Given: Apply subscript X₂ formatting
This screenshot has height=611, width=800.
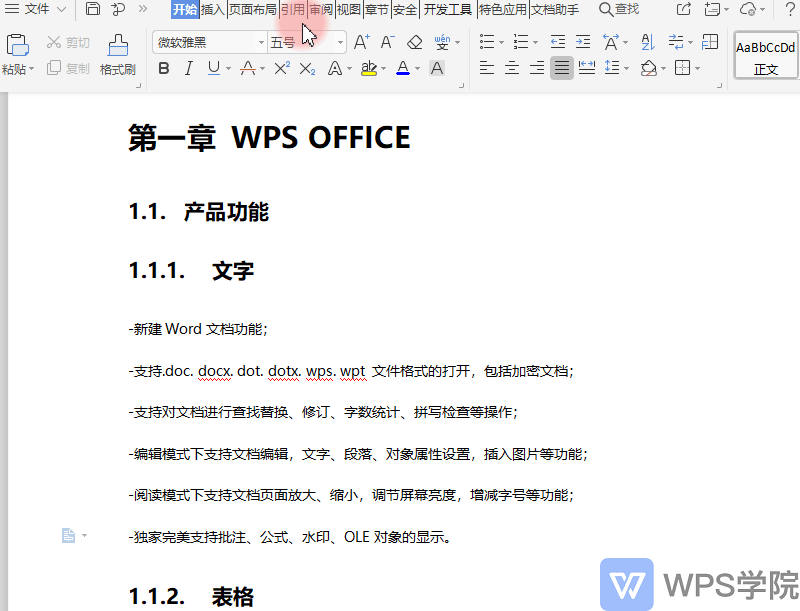Looking at the screenshot, I should [x=307, y=68].
